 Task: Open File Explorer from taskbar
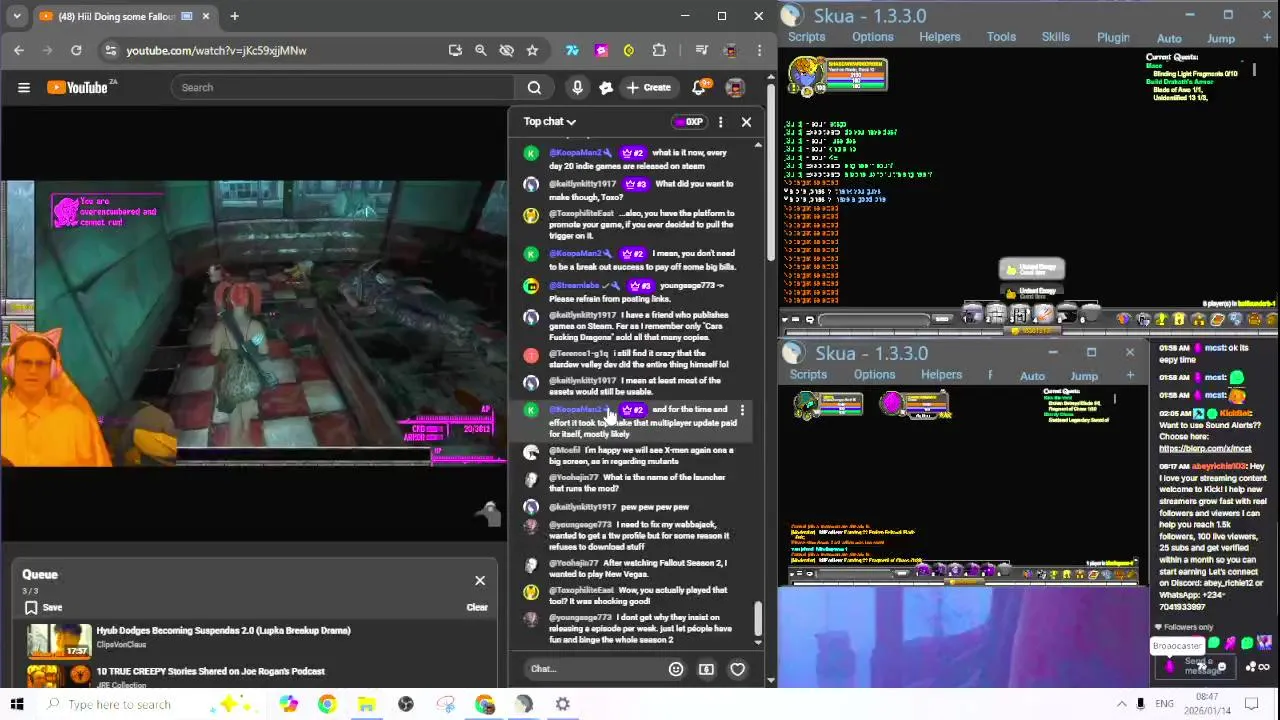pos(366,705)
